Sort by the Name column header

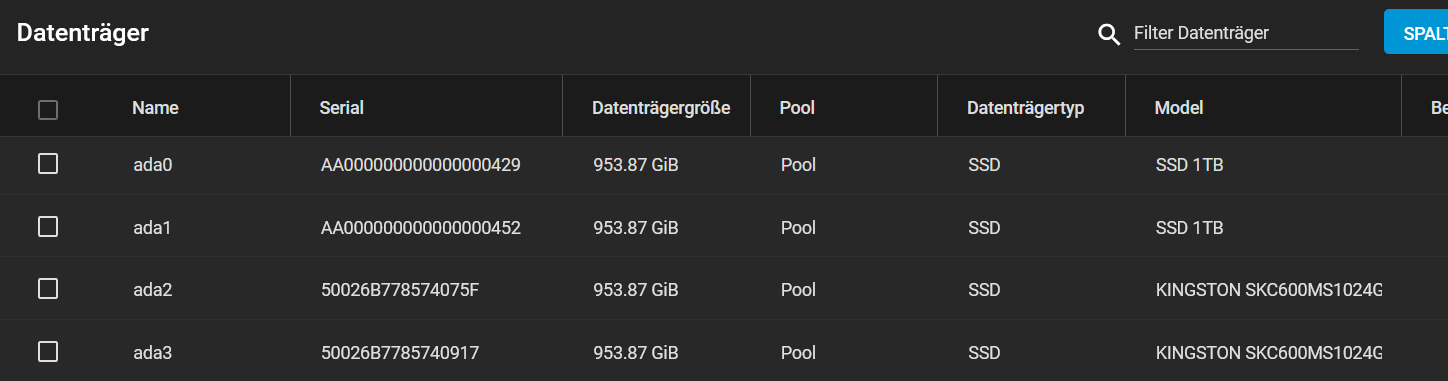tap(155, 108)
